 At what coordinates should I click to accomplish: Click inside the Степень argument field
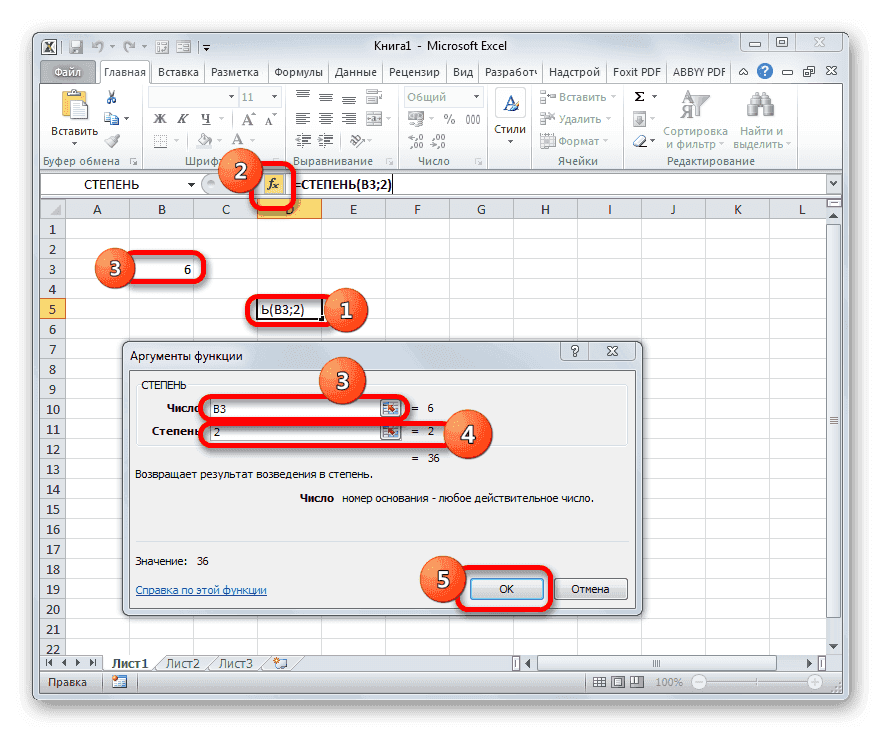pyautogui.click(x=300, y=431)
